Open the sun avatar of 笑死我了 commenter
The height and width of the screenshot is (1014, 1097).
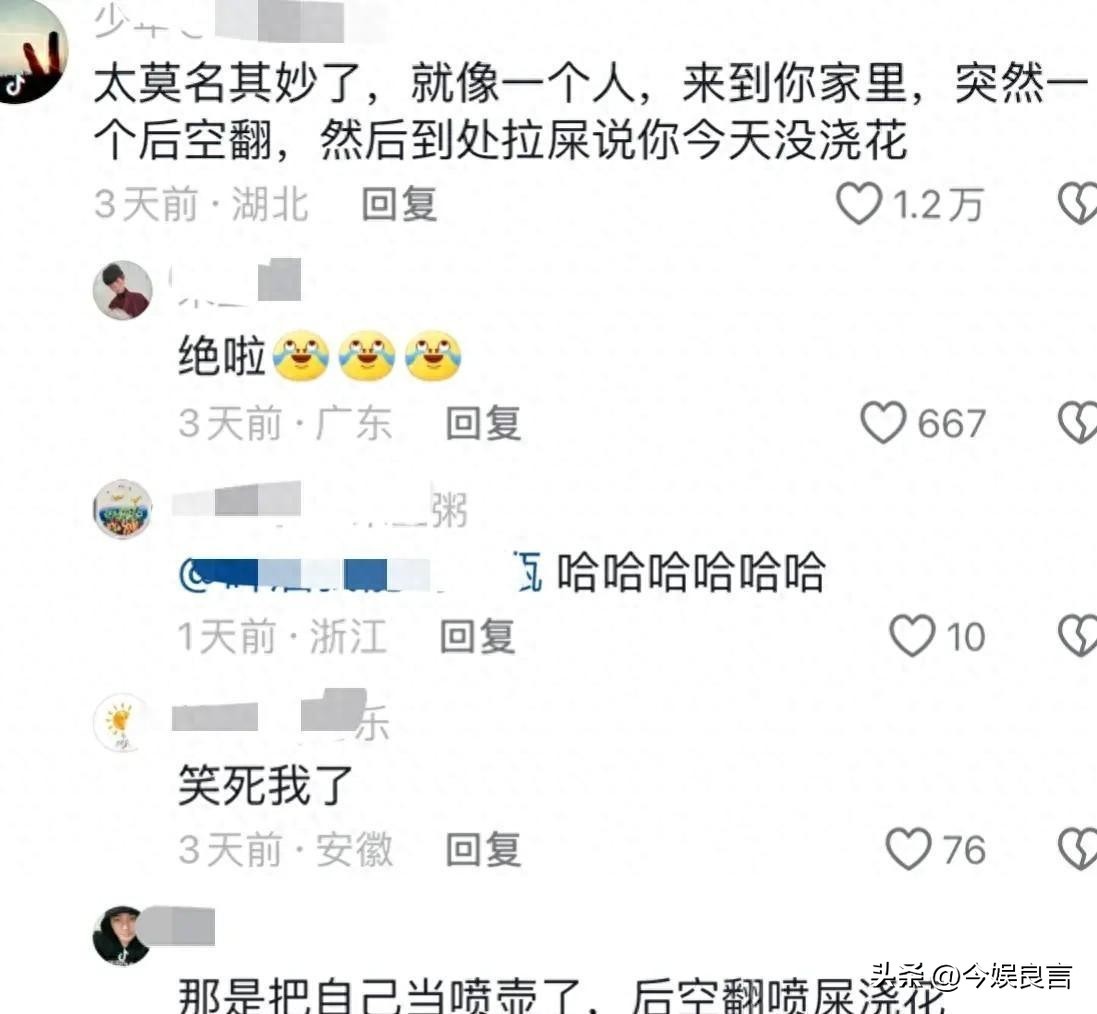coord(122,723)
